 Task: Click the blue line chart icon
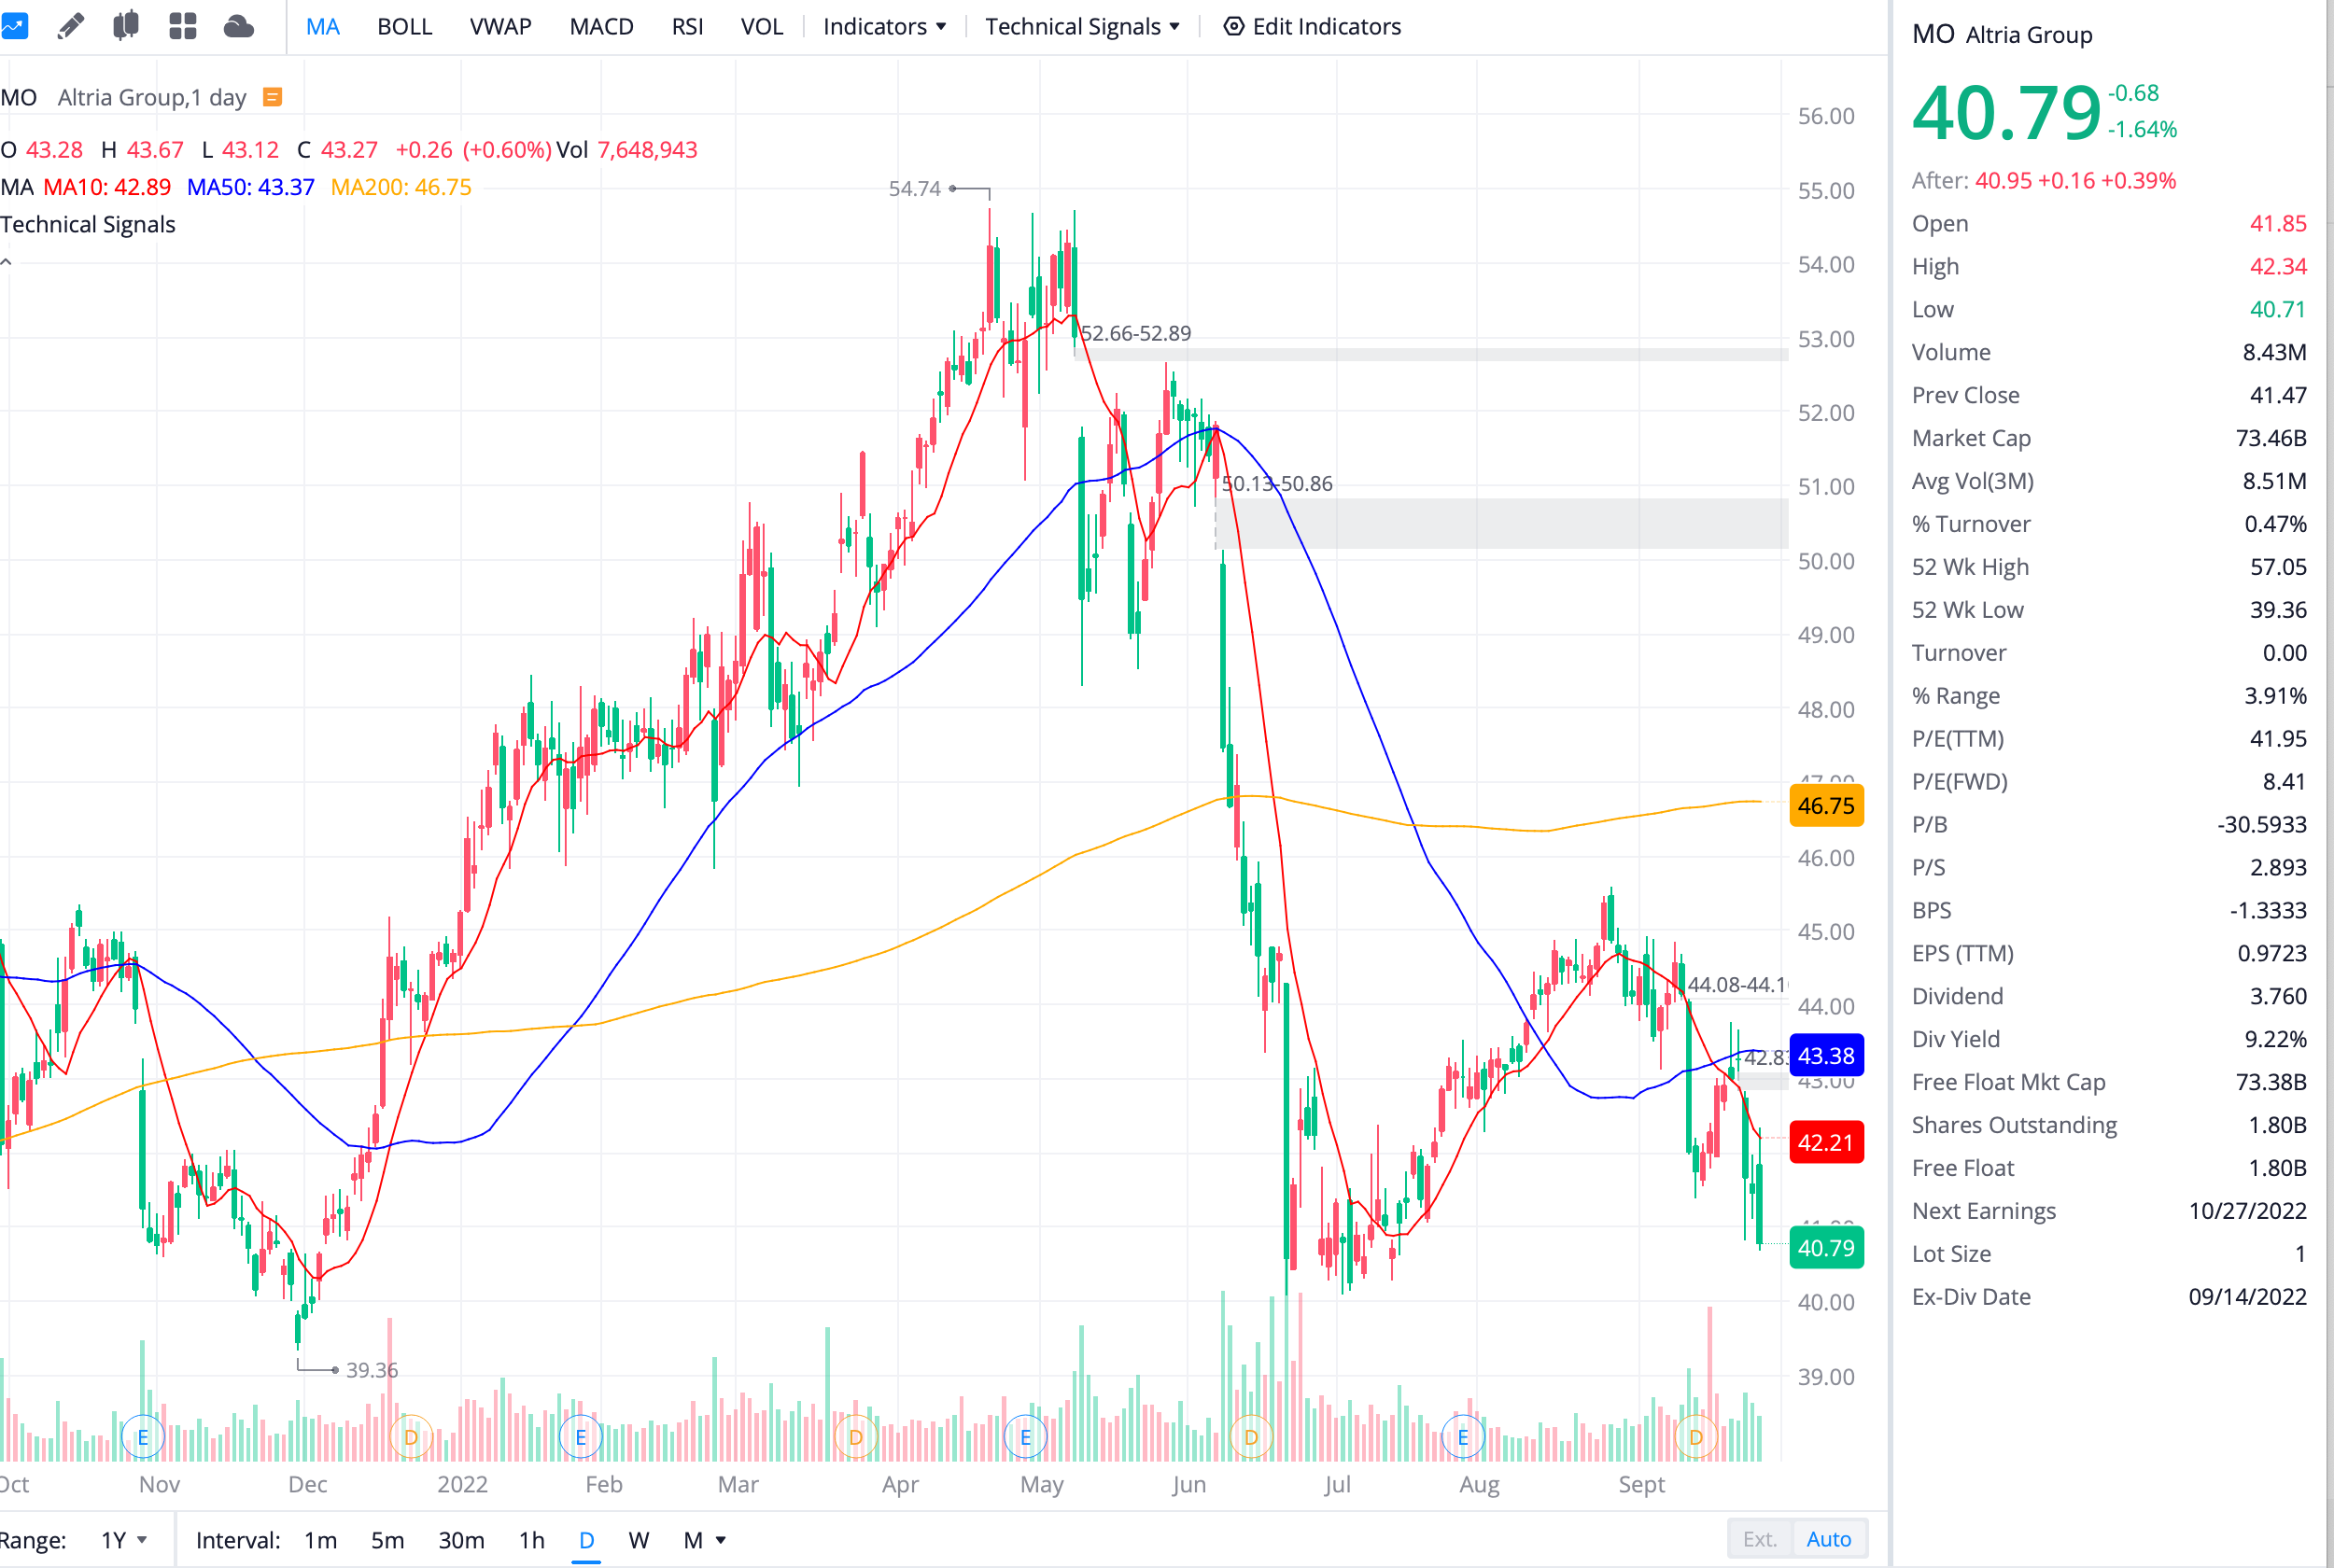[x=14, y=26]
